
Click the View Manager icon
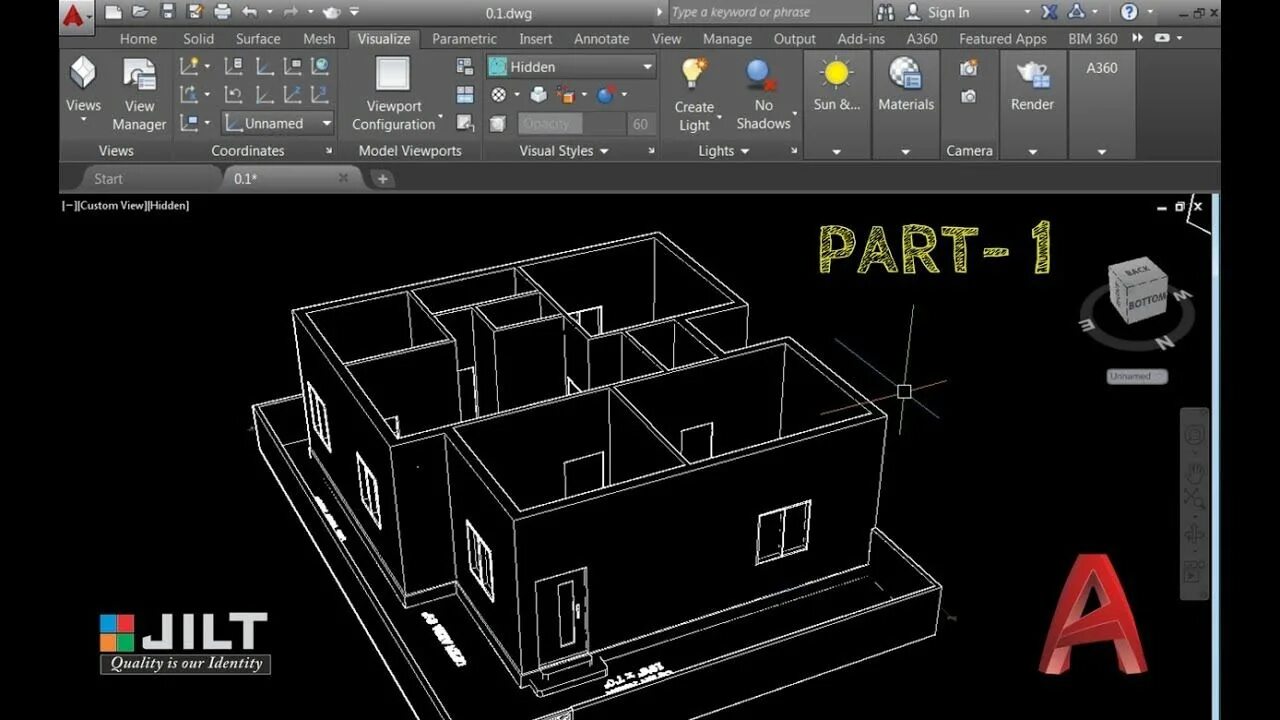[139, 76]
